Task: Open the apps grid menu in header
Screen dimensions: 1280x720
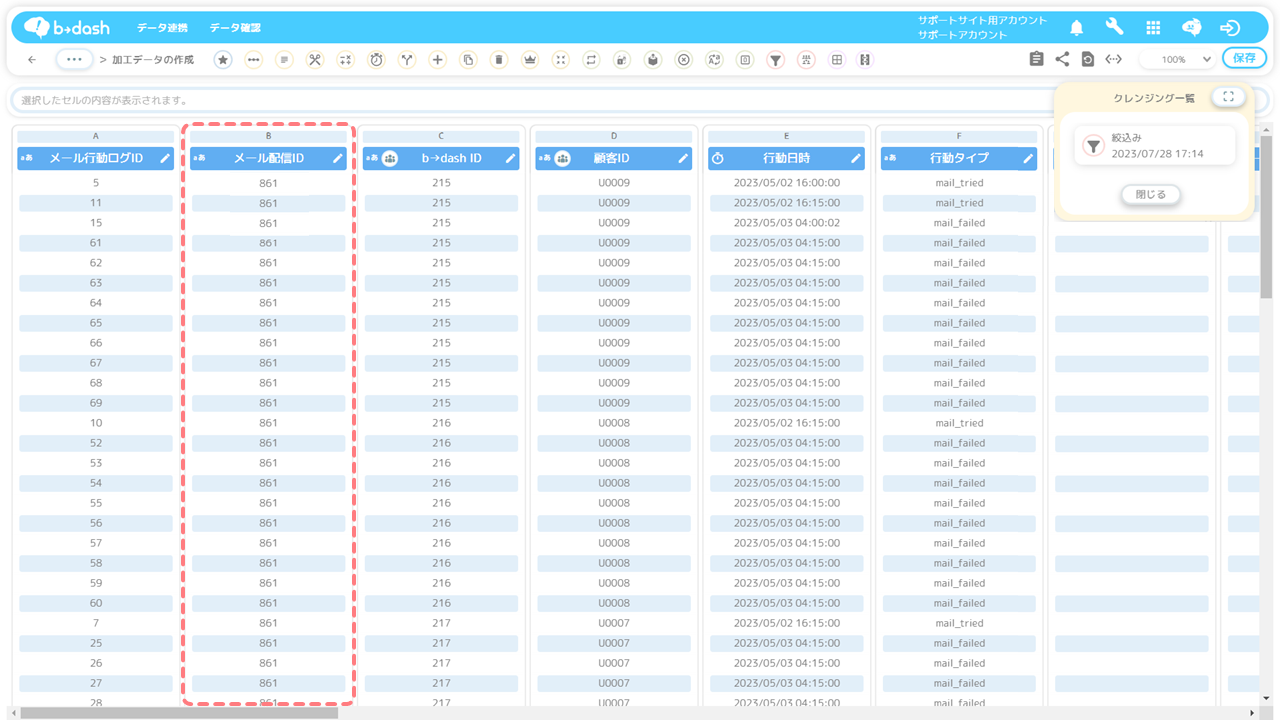Action: pos(1153,28)
